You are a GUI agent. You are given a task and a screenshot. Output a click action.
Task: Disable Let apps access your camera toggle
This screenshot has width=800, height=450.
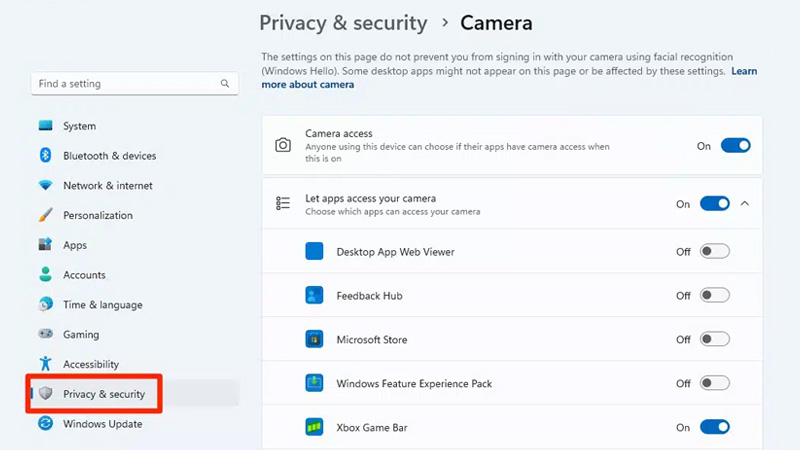[714, 204]
